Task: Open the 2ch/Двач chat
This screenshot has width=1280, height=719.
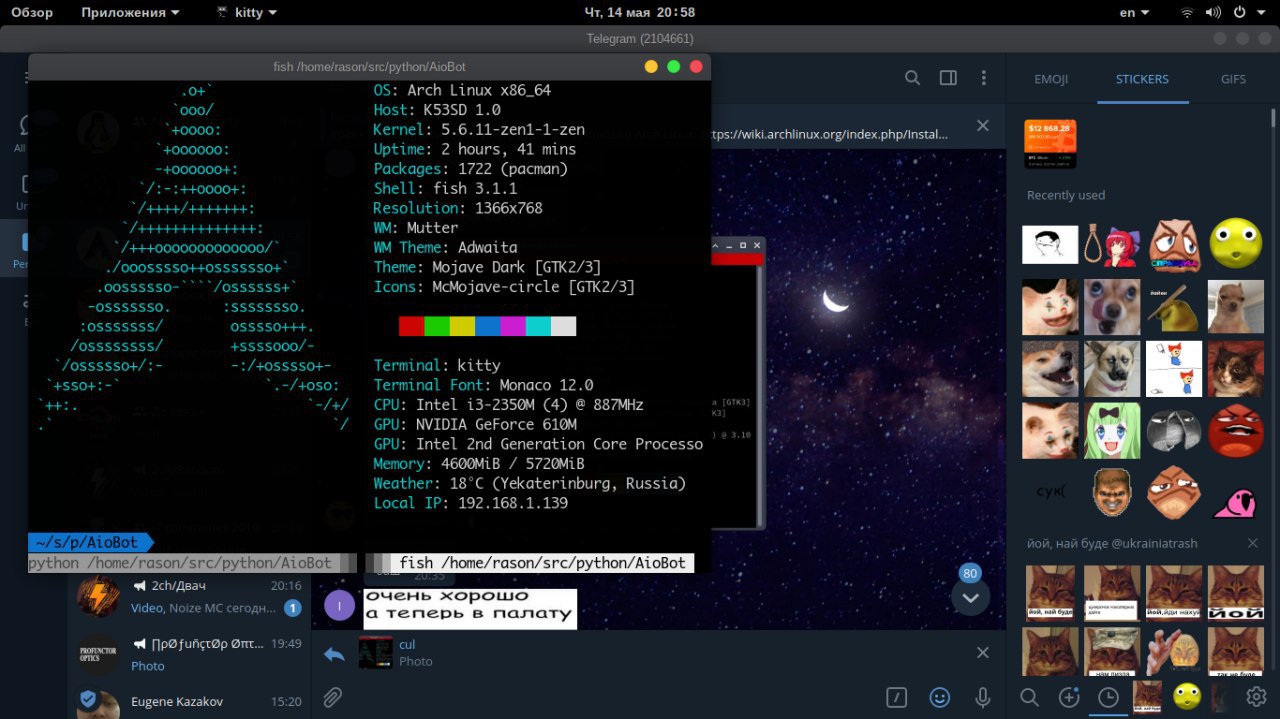Action: pos(190,596)
